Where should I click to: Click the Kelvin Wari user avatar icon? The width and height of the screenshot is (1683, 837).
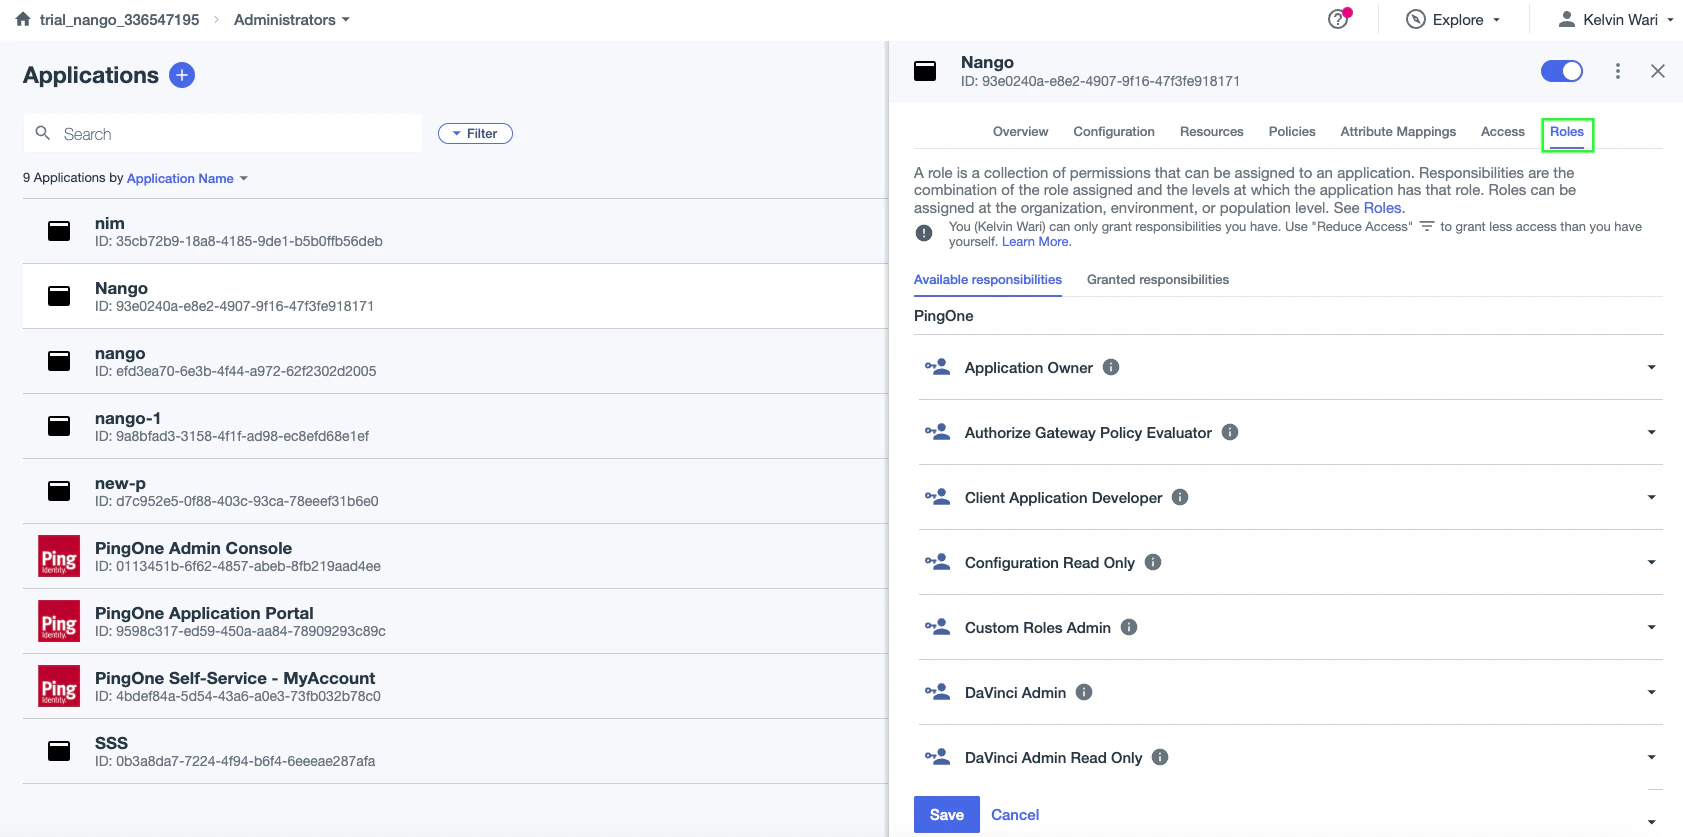click(1567, 19)
